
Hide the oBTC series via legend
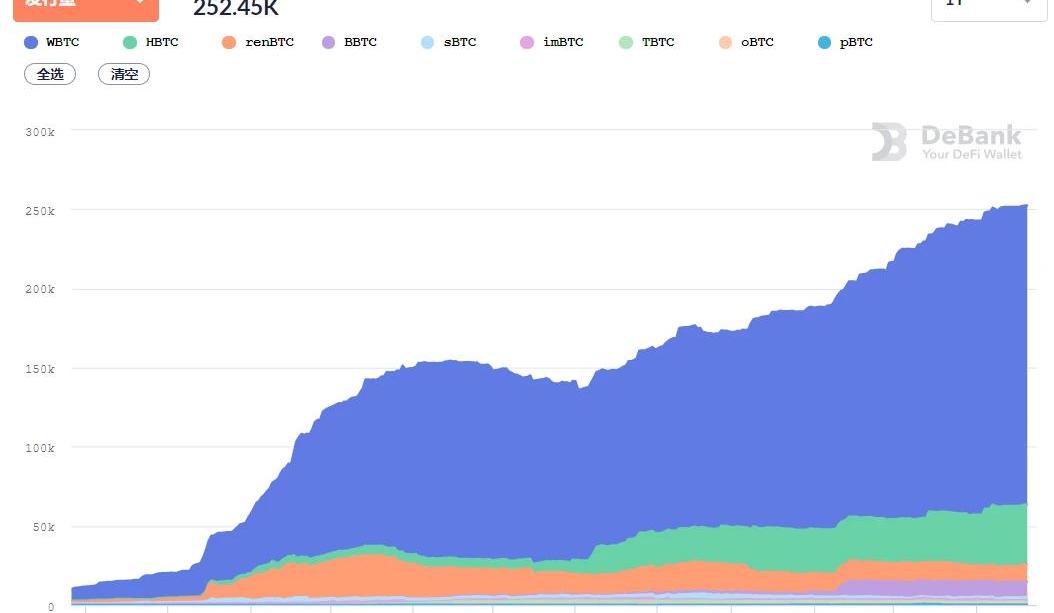pyautogui.click(x=746, y=43)
